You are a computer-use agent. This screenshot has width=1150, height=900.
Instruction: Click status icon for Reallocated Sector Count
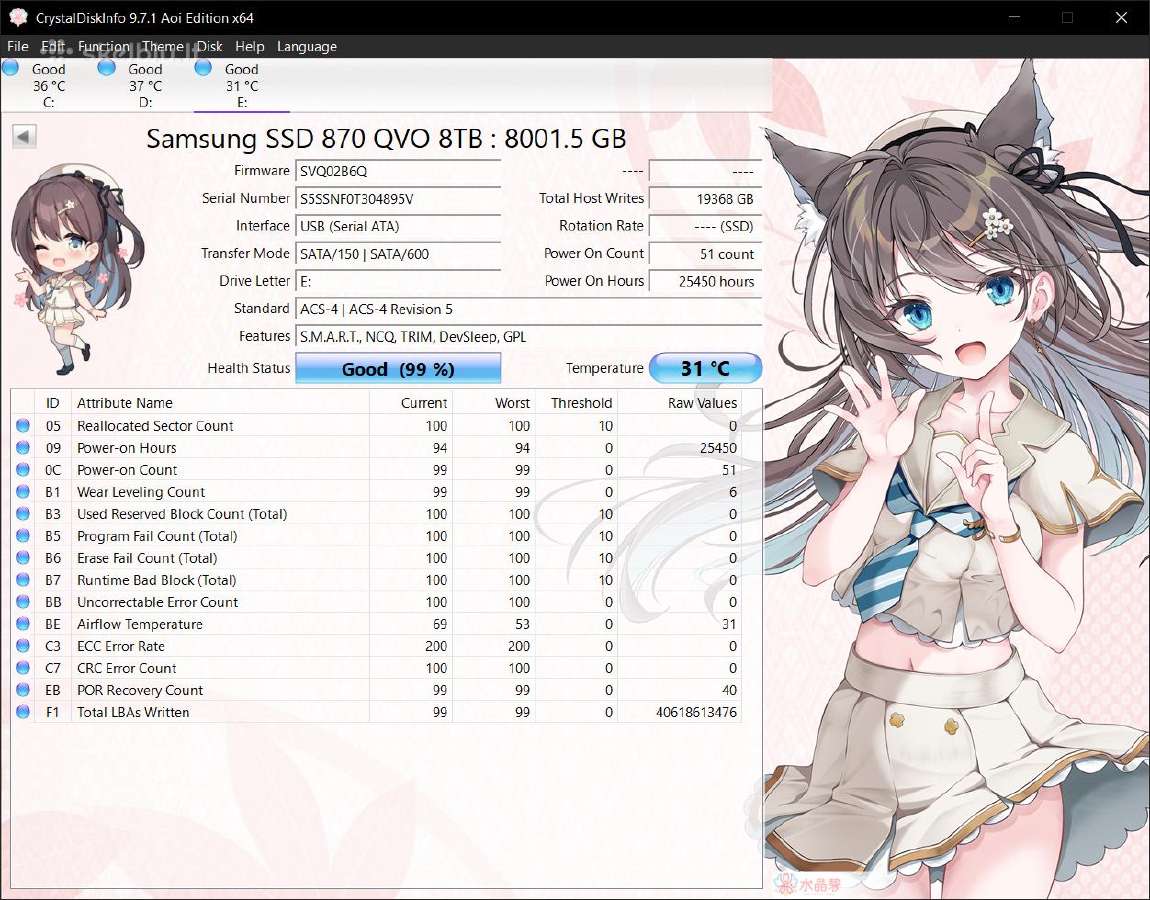tap(23, 425)
